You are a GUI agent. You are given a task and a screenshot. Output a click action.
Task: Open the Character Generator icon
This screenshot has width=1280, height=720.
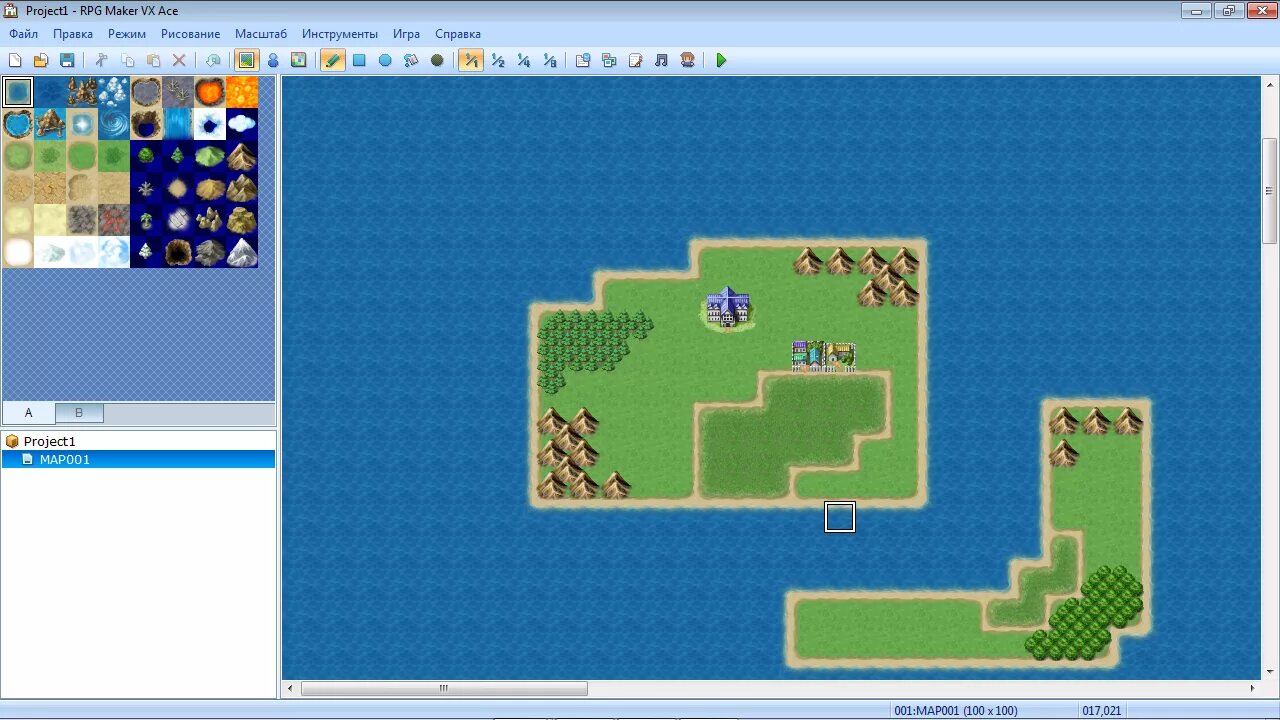(x=687, y=61)
